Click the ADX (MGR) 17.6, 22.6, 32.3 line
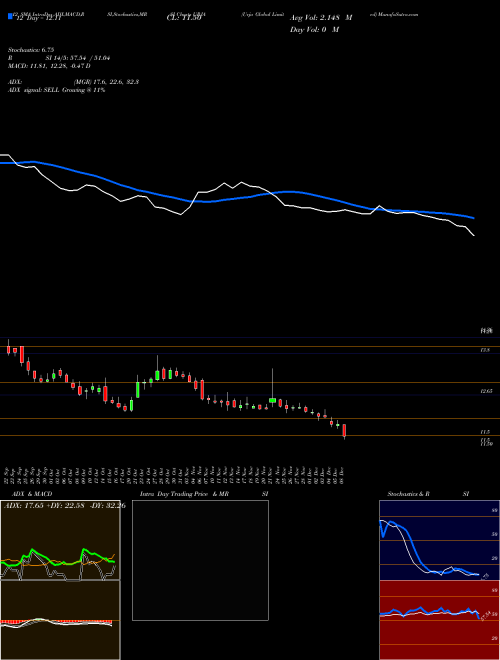This screenshot has height=660, width=500. [x=73, y=82]
